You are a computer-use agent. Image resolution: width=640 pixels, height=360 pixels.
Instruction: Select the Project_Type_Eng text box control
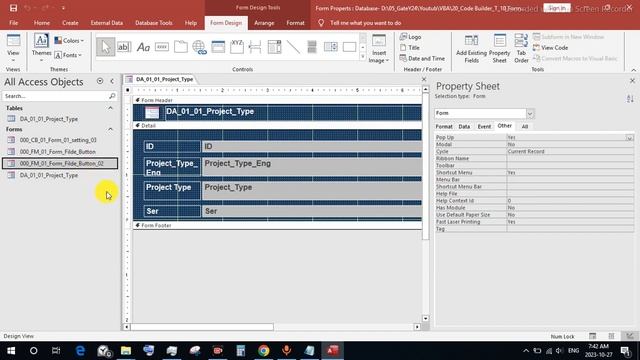point(312,167)
